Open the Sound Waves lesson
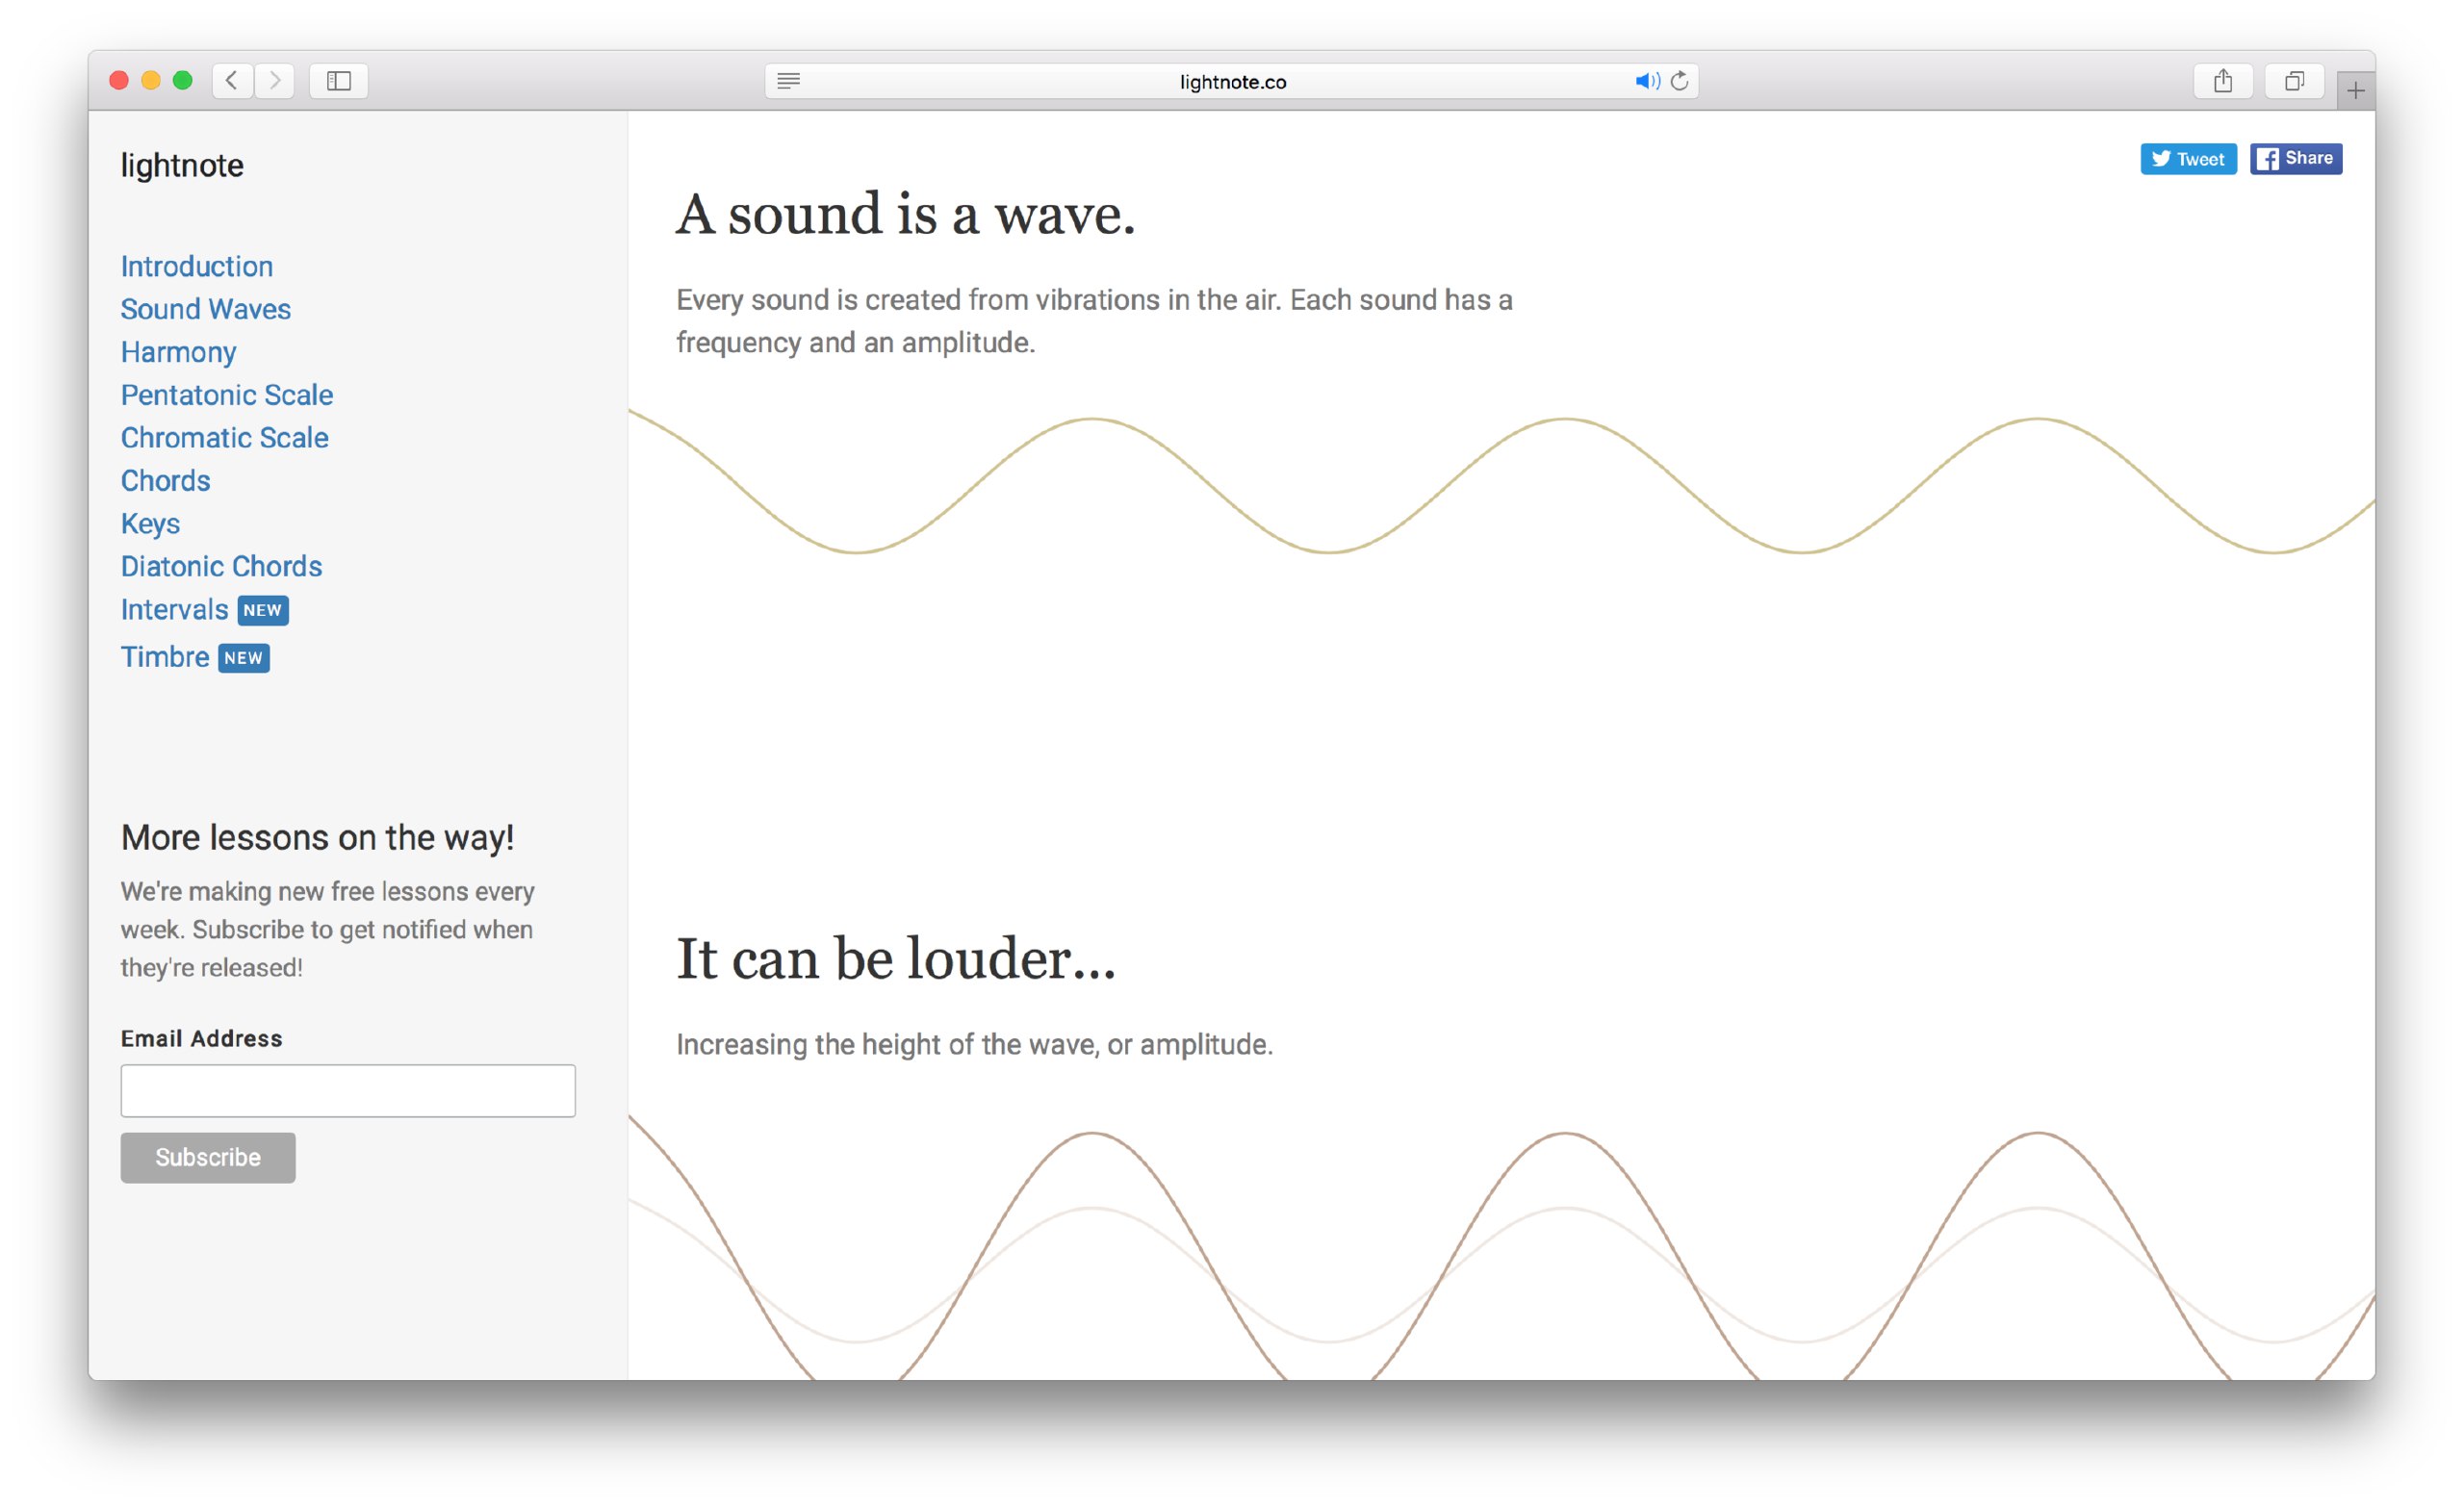2464x1507 pixels. [x=206, y=309]
